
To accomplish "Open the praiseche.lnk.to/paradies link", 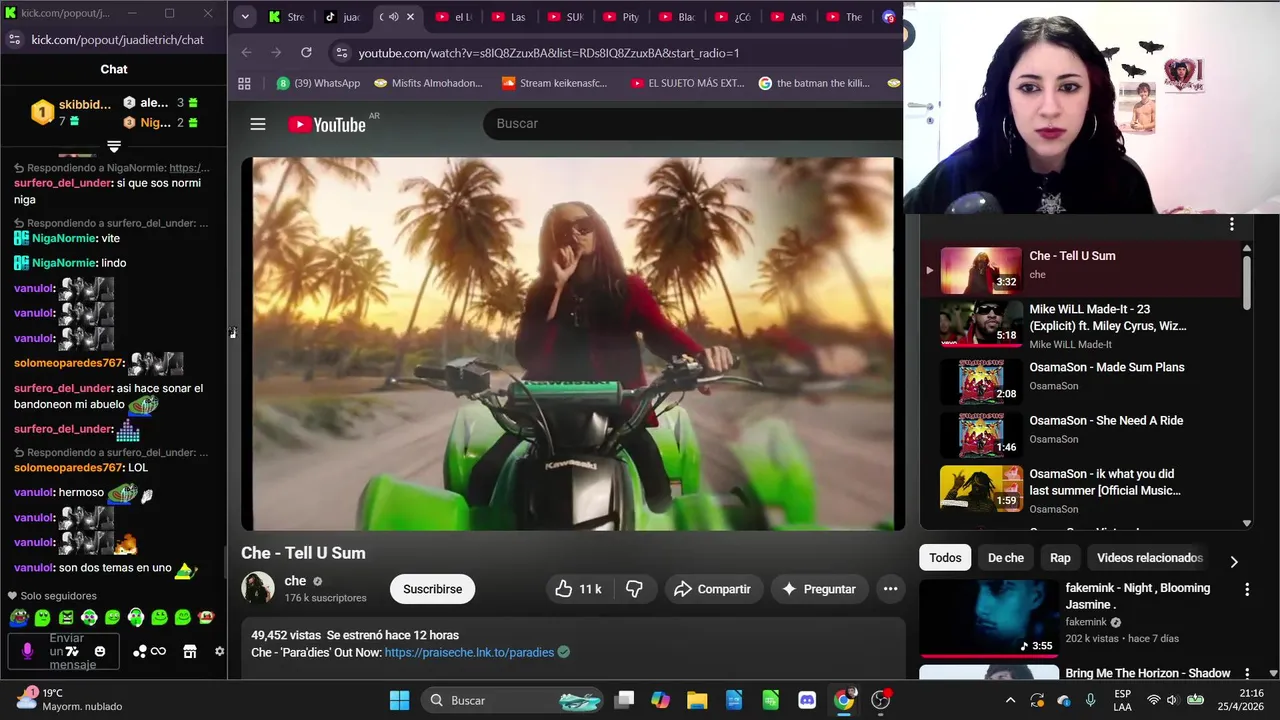I will [469, 652].
